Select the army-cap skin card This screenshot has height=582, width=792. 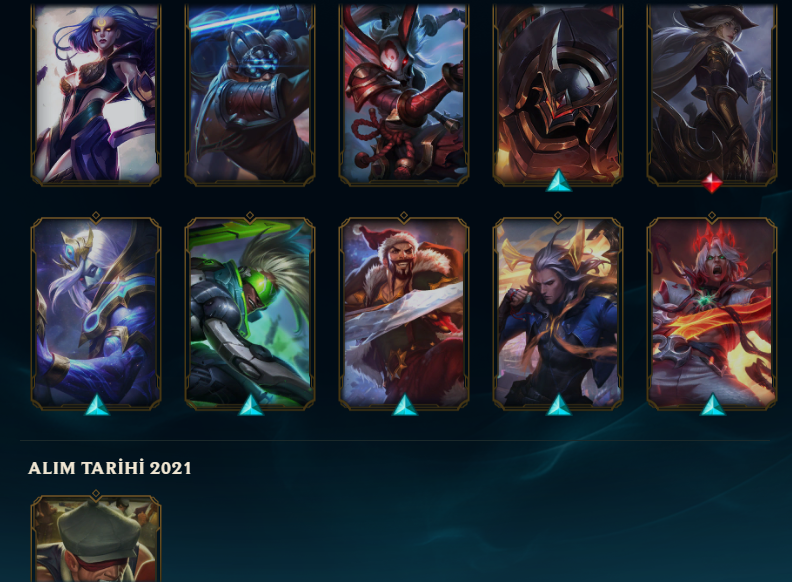point(96,539)
